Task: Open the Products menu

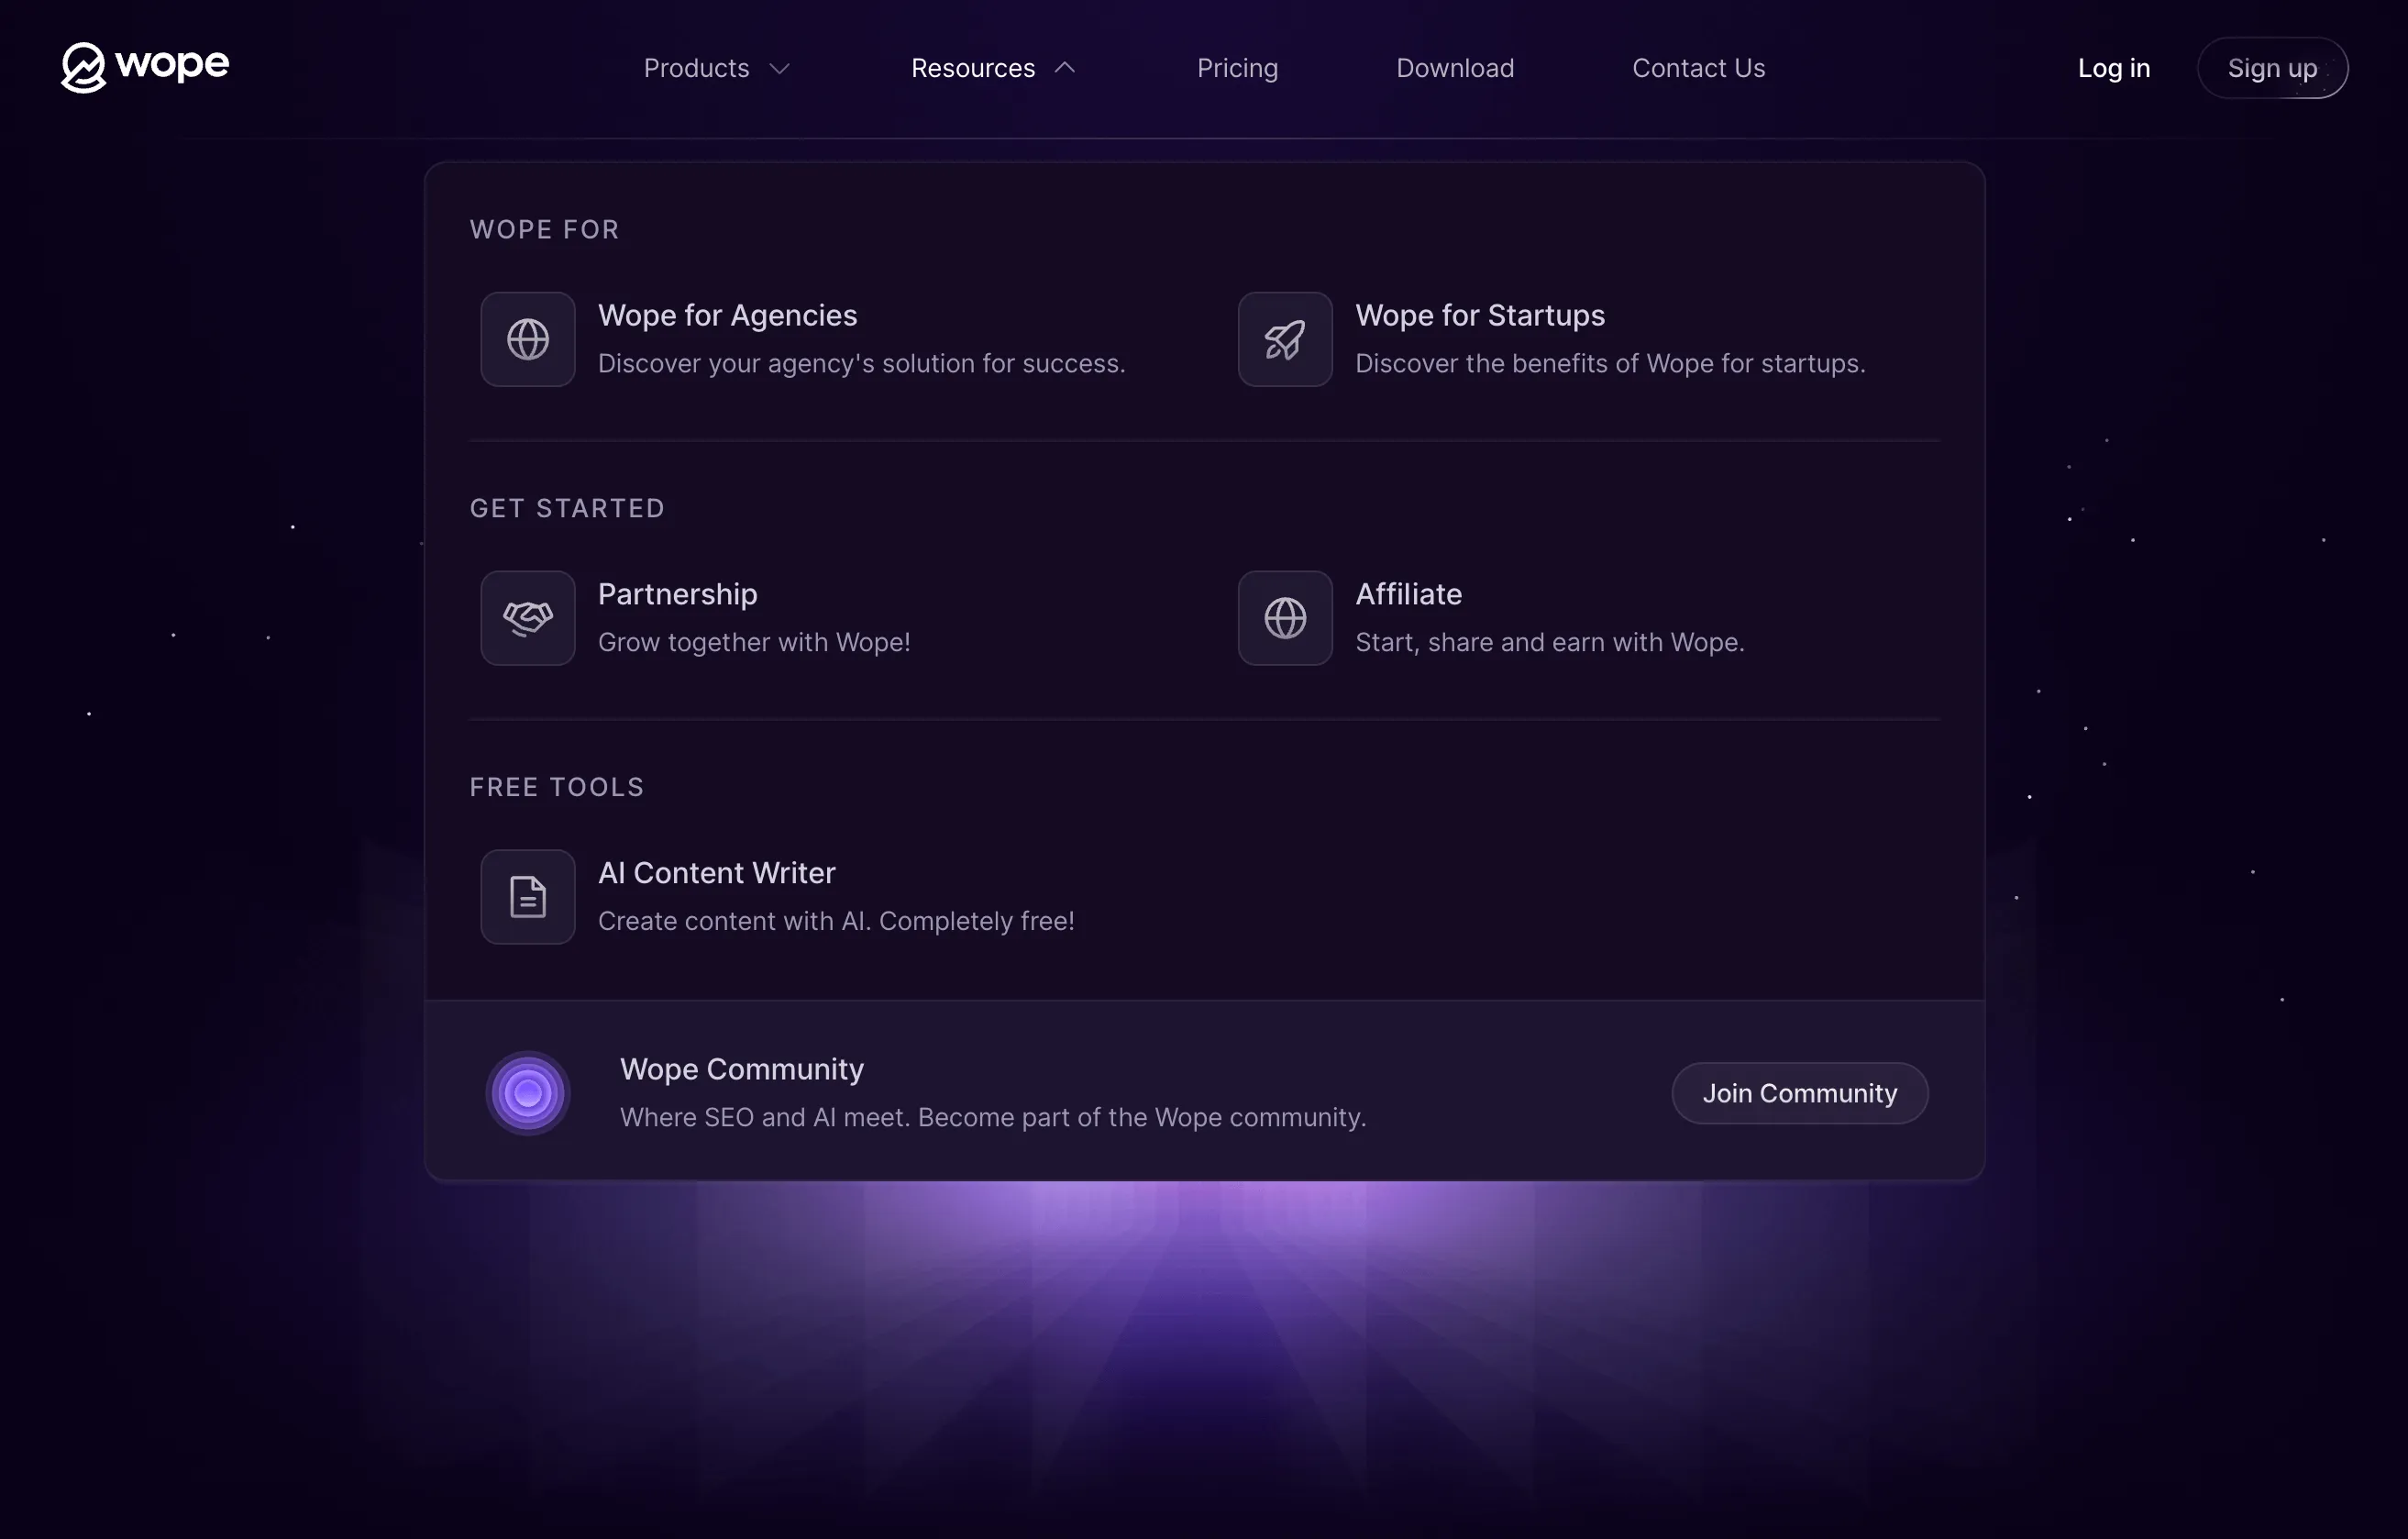Action: pyautogui.click(x=696, y=68)
